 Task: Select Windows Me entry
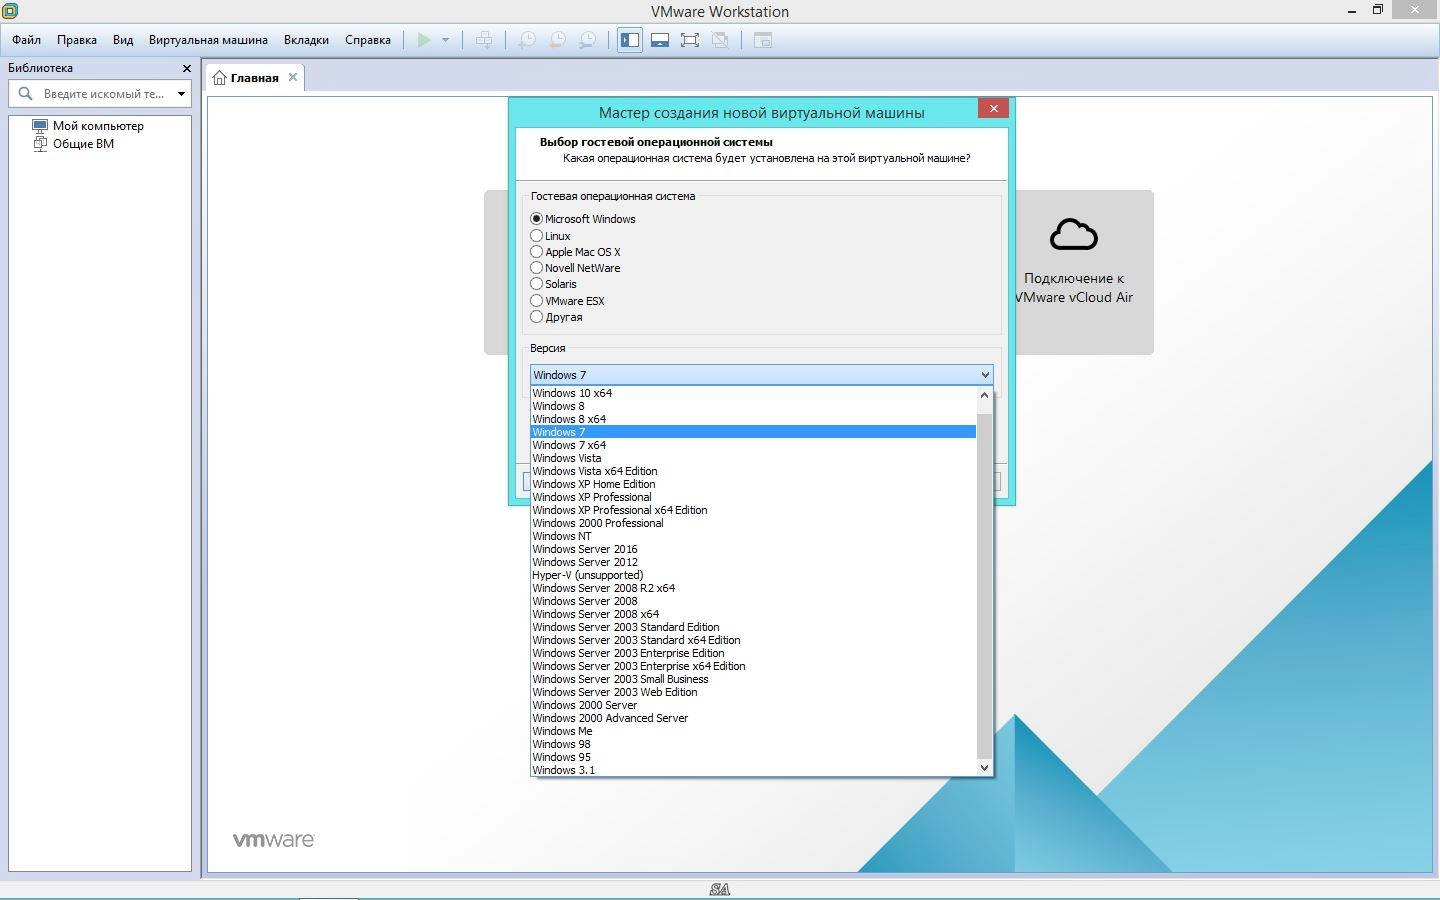pyautogui.click(x=753, y=731)
